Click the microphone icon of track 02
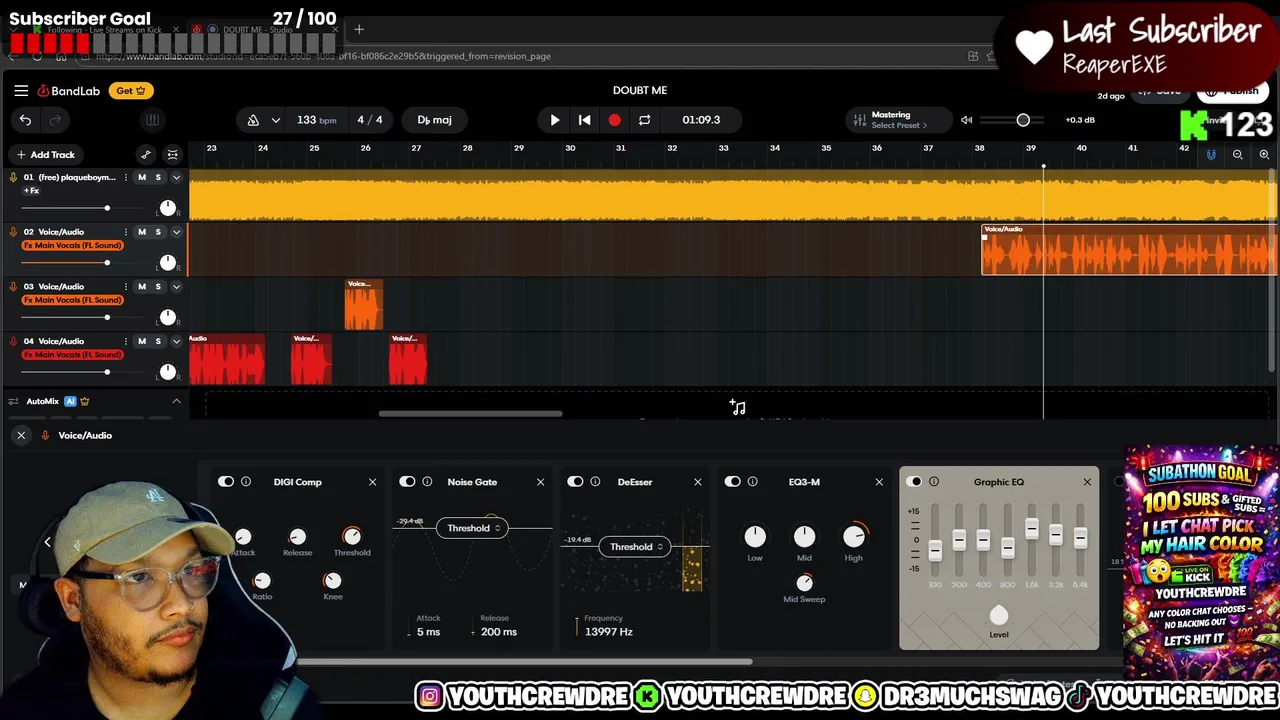Viewport: 1280px width, 720px height. click(13, 232)
